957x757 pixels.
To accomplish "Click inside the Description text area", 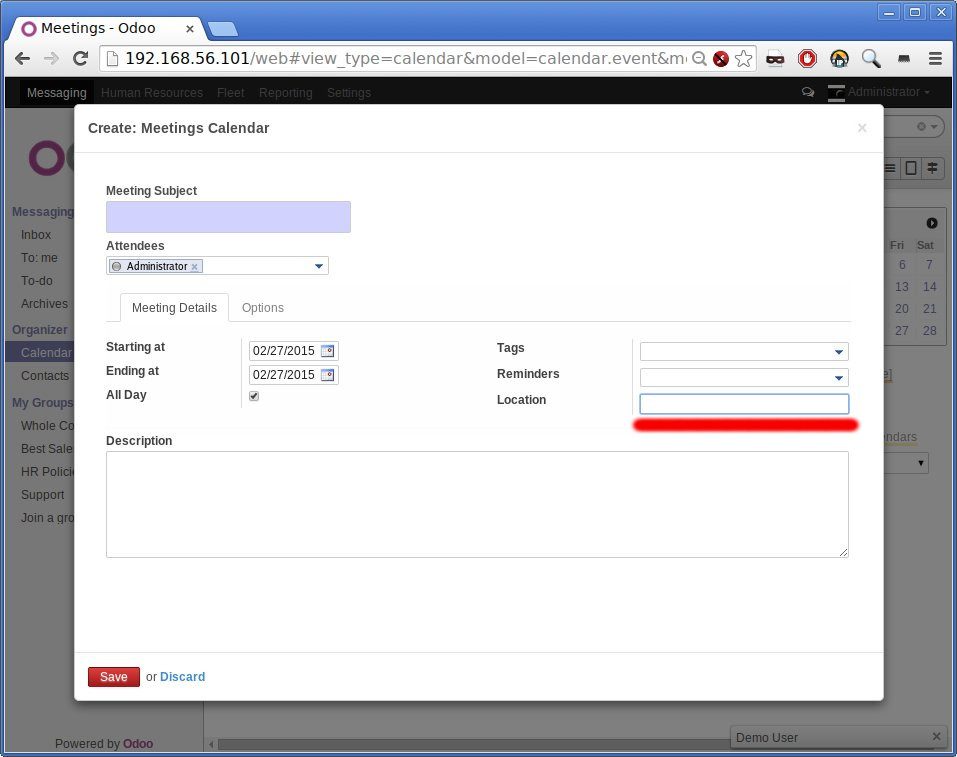I will [x=477, y=504].
